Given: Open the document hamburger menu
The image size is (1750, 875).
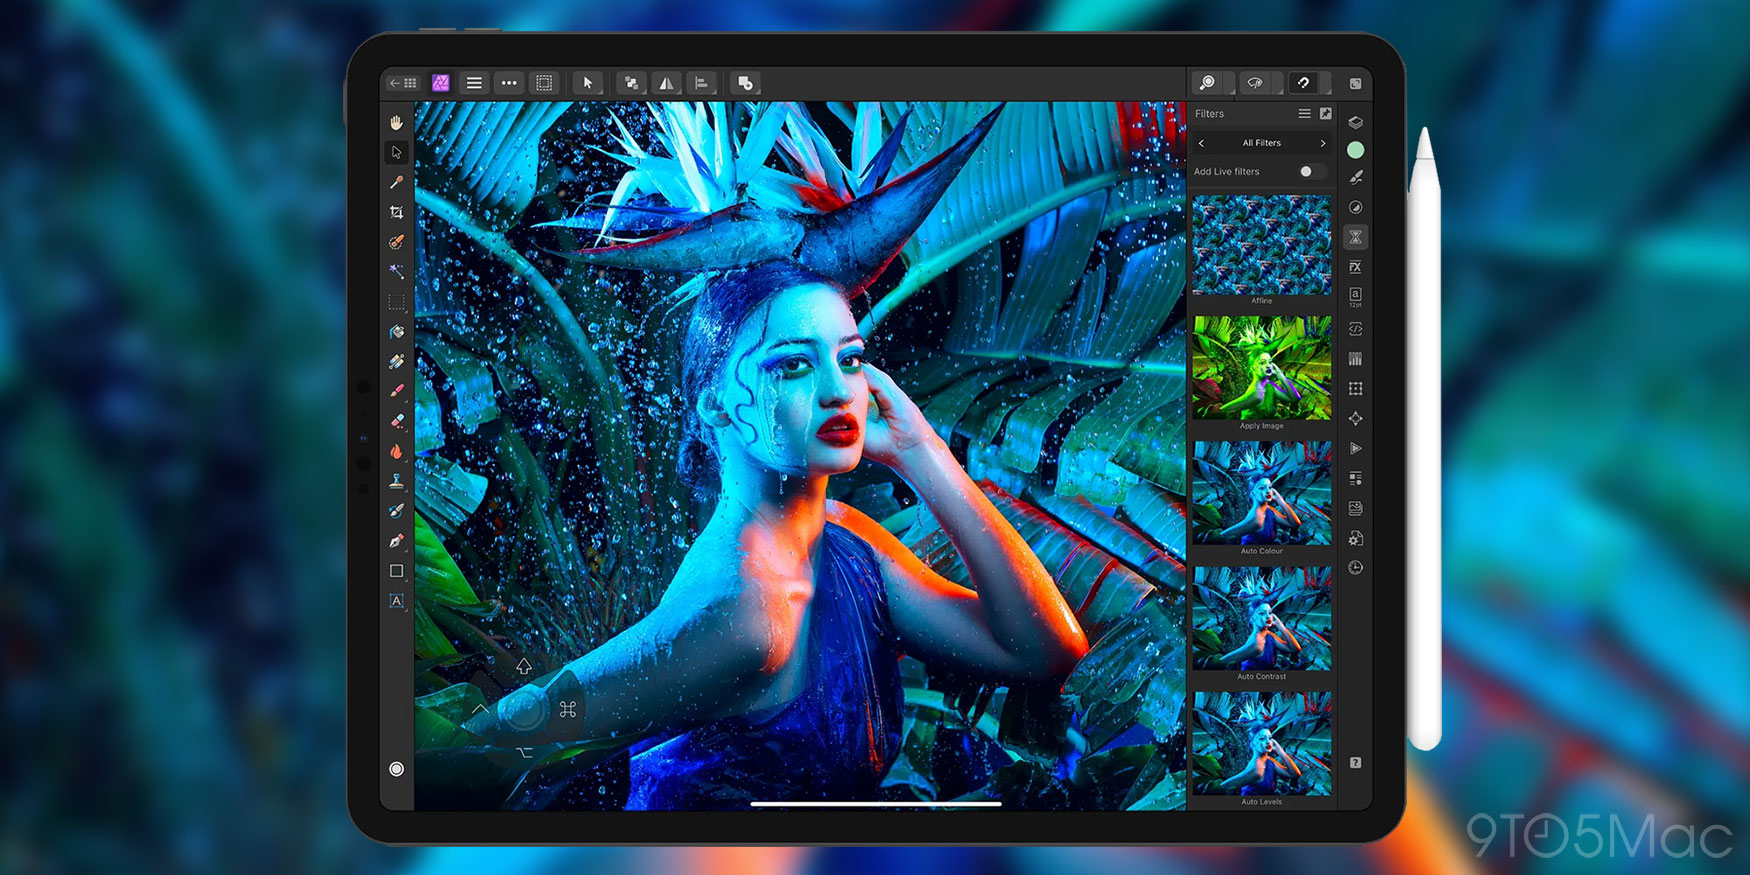Looking at the screenshot, I should tap(474, 83).
